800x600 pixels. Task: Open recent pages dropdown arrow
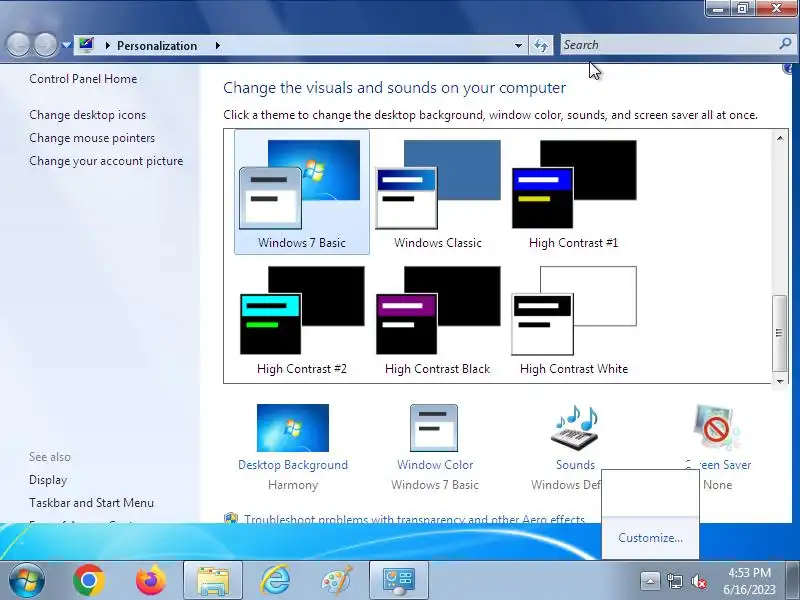coord(66,45)
